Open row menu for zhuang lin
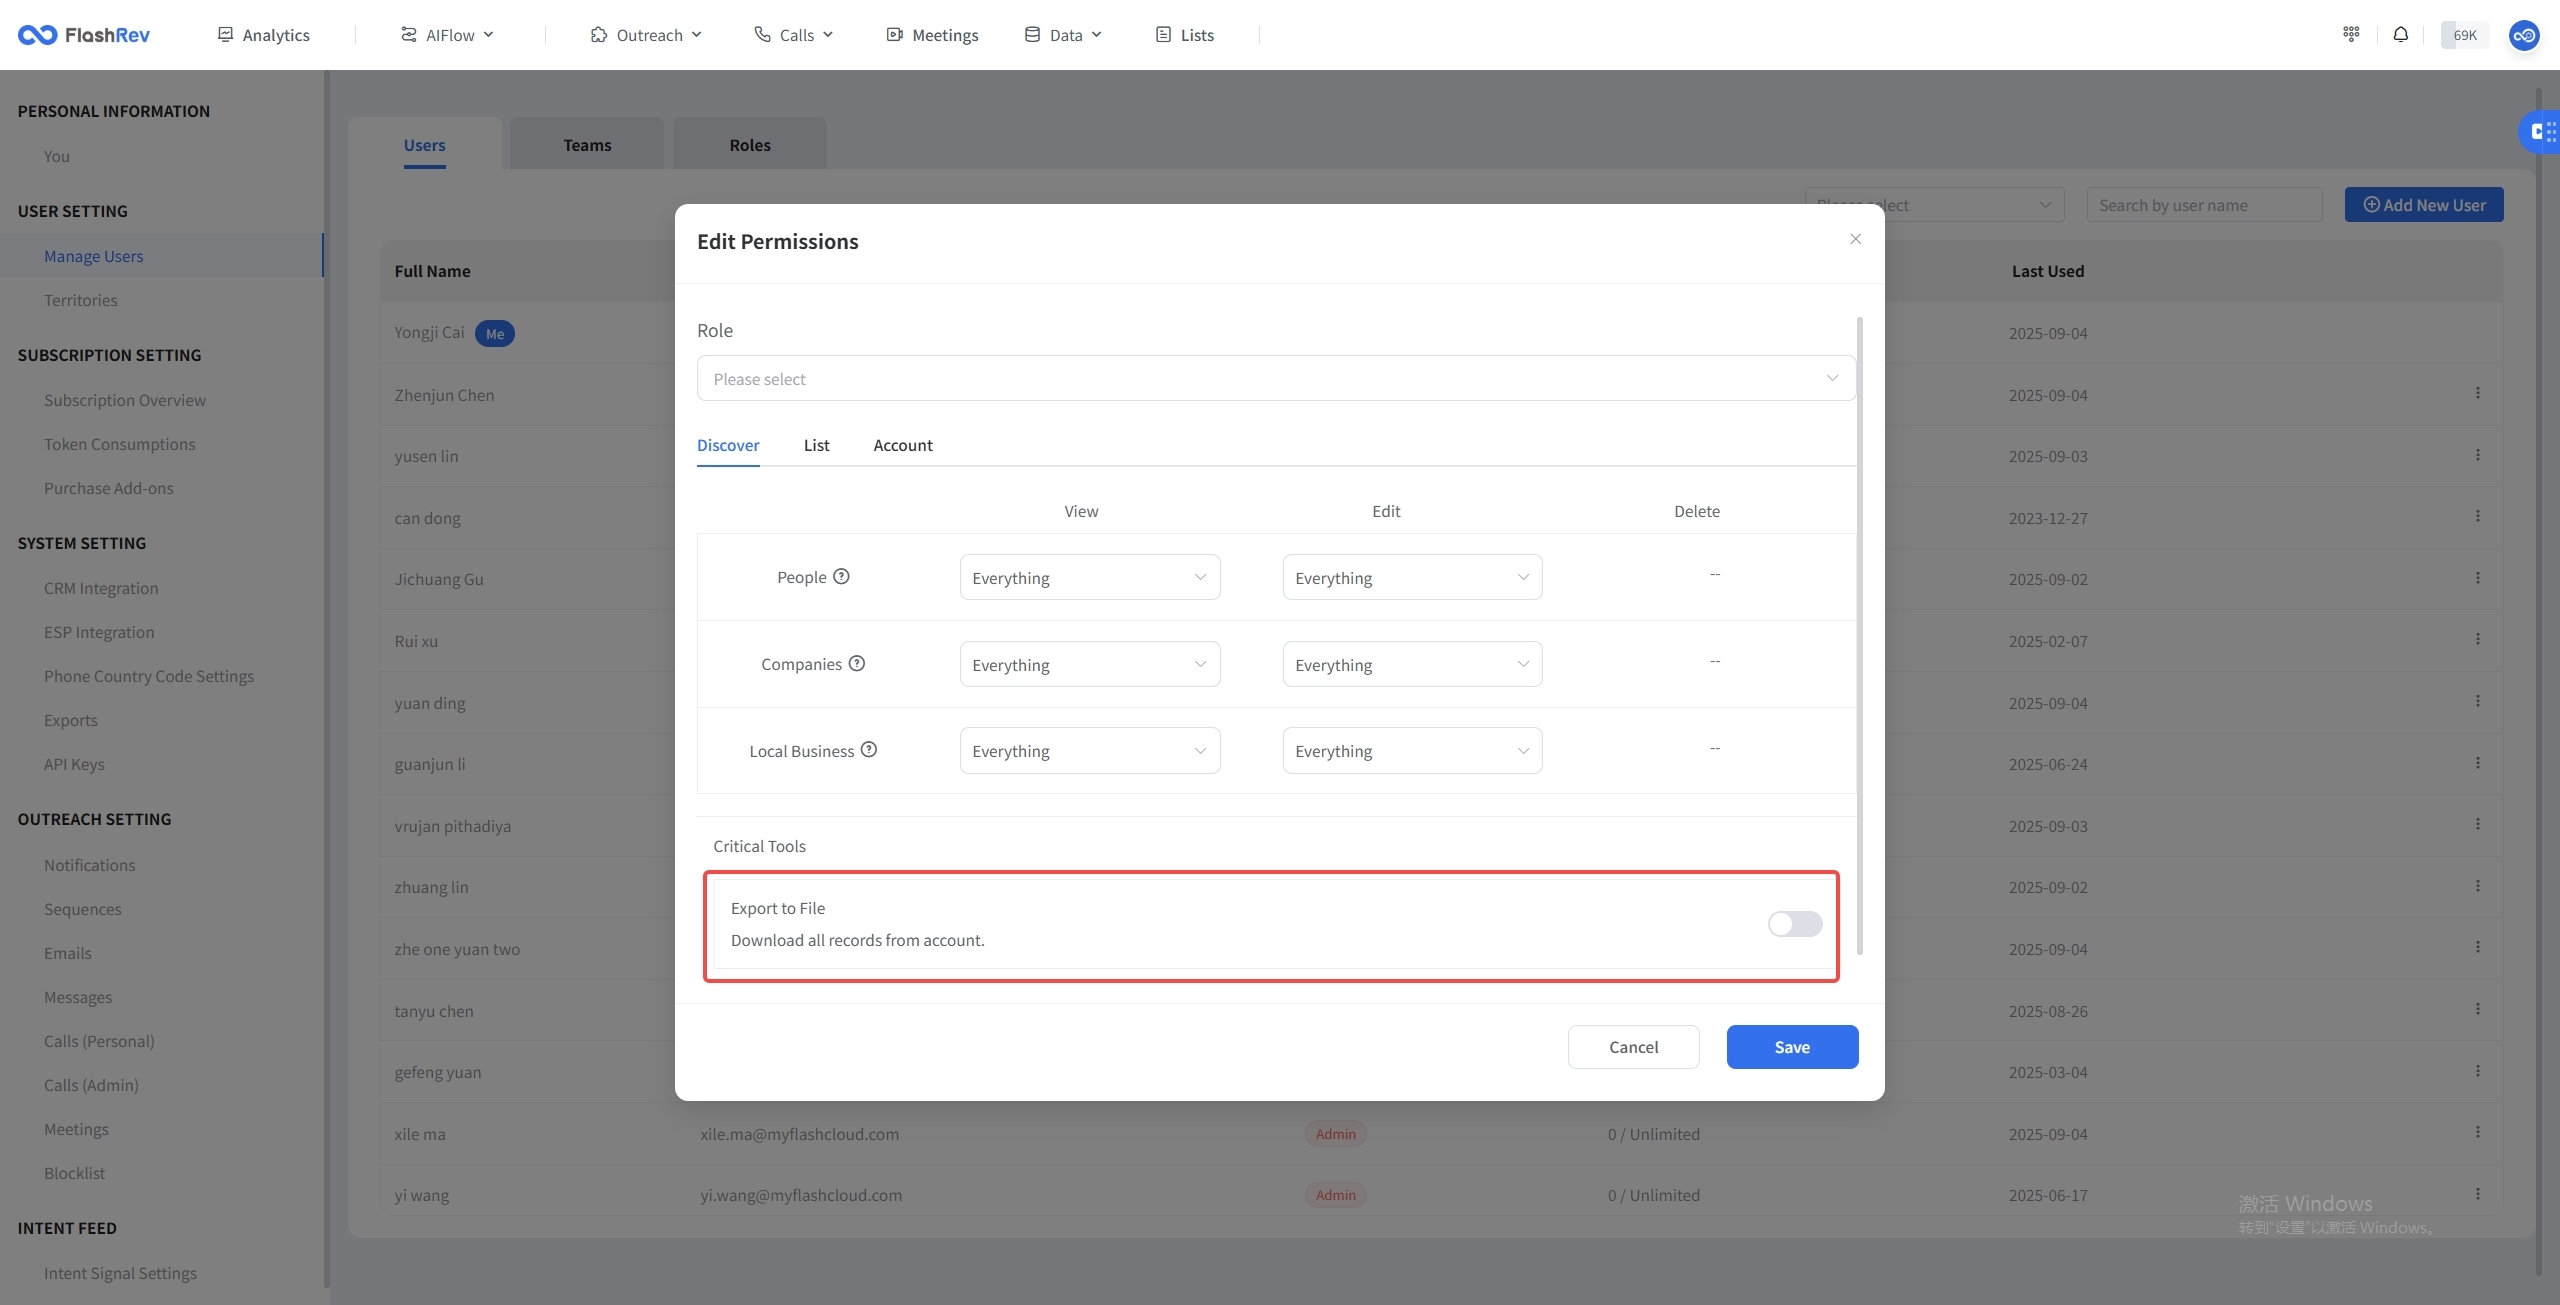 point(2478,886)
